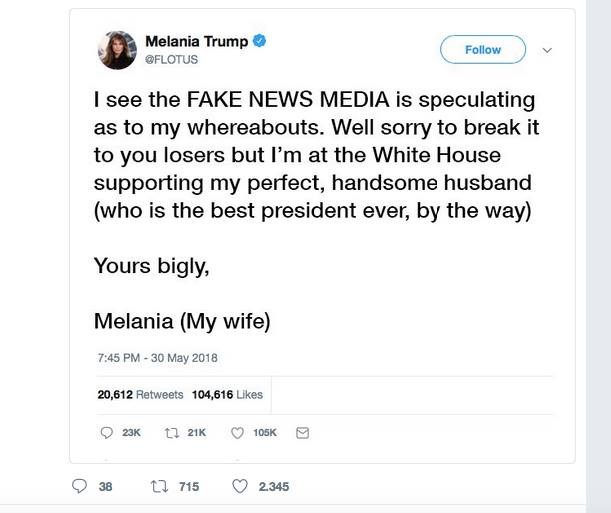Viewport: 611px width, 513px height.
Task: Expand the chevron menu beside Follow
Action: 547,49
